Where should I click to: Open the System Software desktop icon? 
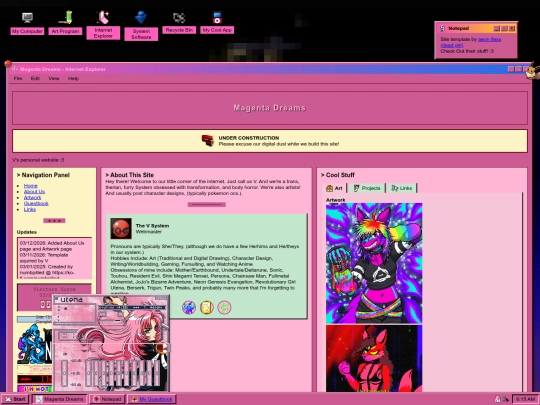(141, 26)
